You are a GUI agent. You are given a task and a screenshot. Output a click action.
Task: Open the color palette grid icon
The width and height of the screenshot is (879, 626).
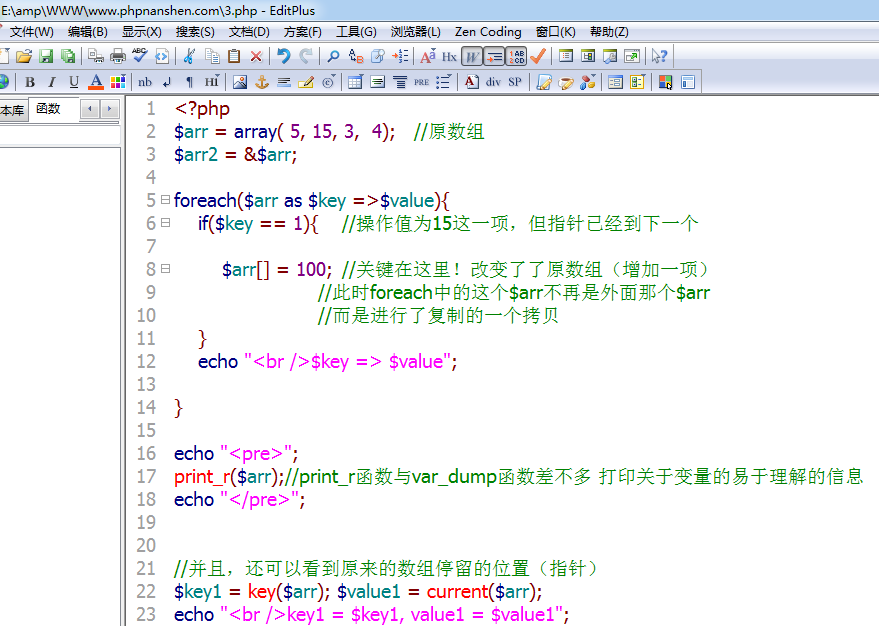[x=118, y=82]
